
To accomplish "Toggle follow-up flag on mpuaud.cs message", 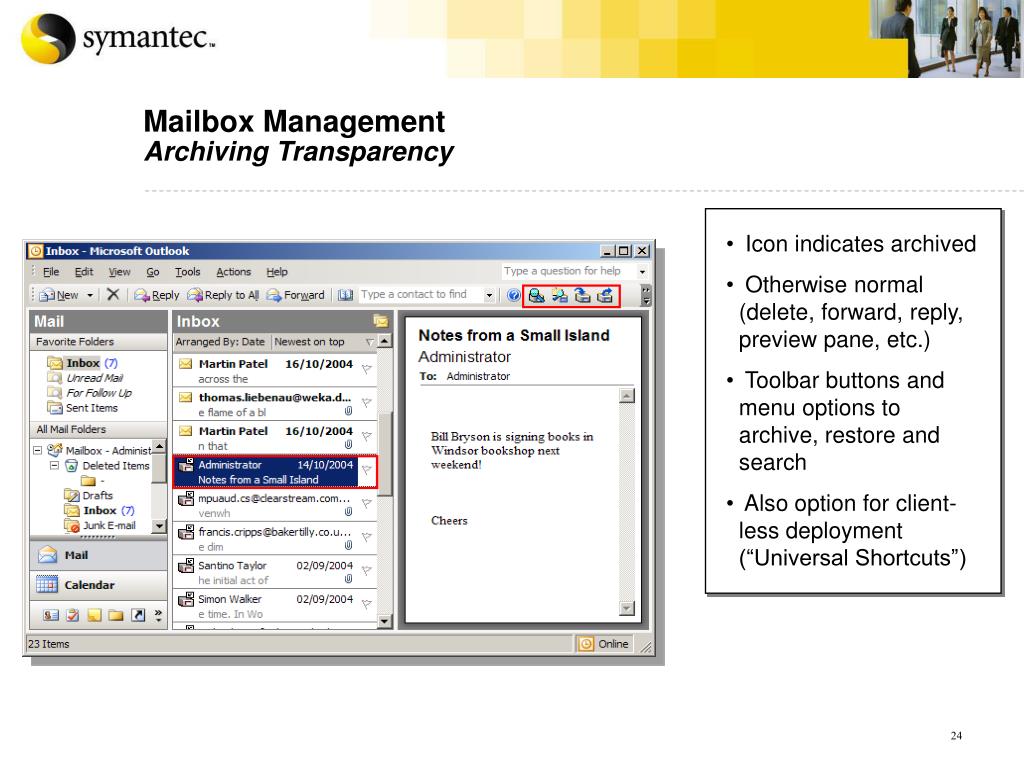I will tap(367, 504).
